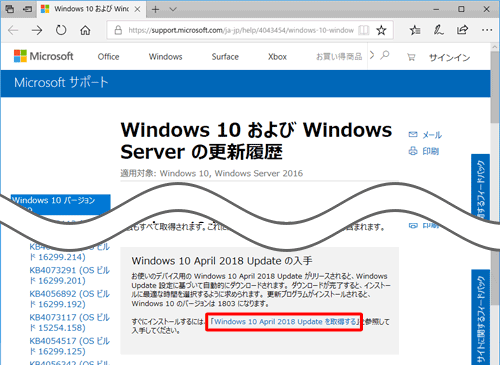The height and width of the screenshot is (365, 500).
Task: Select Windows 10 バージョン sidebar item
Action: coord(61,203)
